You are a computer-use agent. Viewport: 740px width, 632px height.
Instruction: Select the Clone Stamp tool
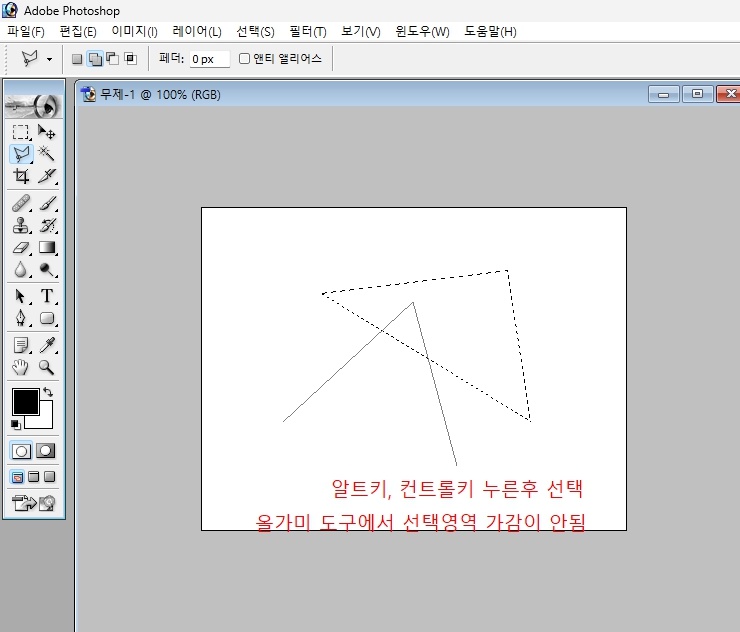21,226
